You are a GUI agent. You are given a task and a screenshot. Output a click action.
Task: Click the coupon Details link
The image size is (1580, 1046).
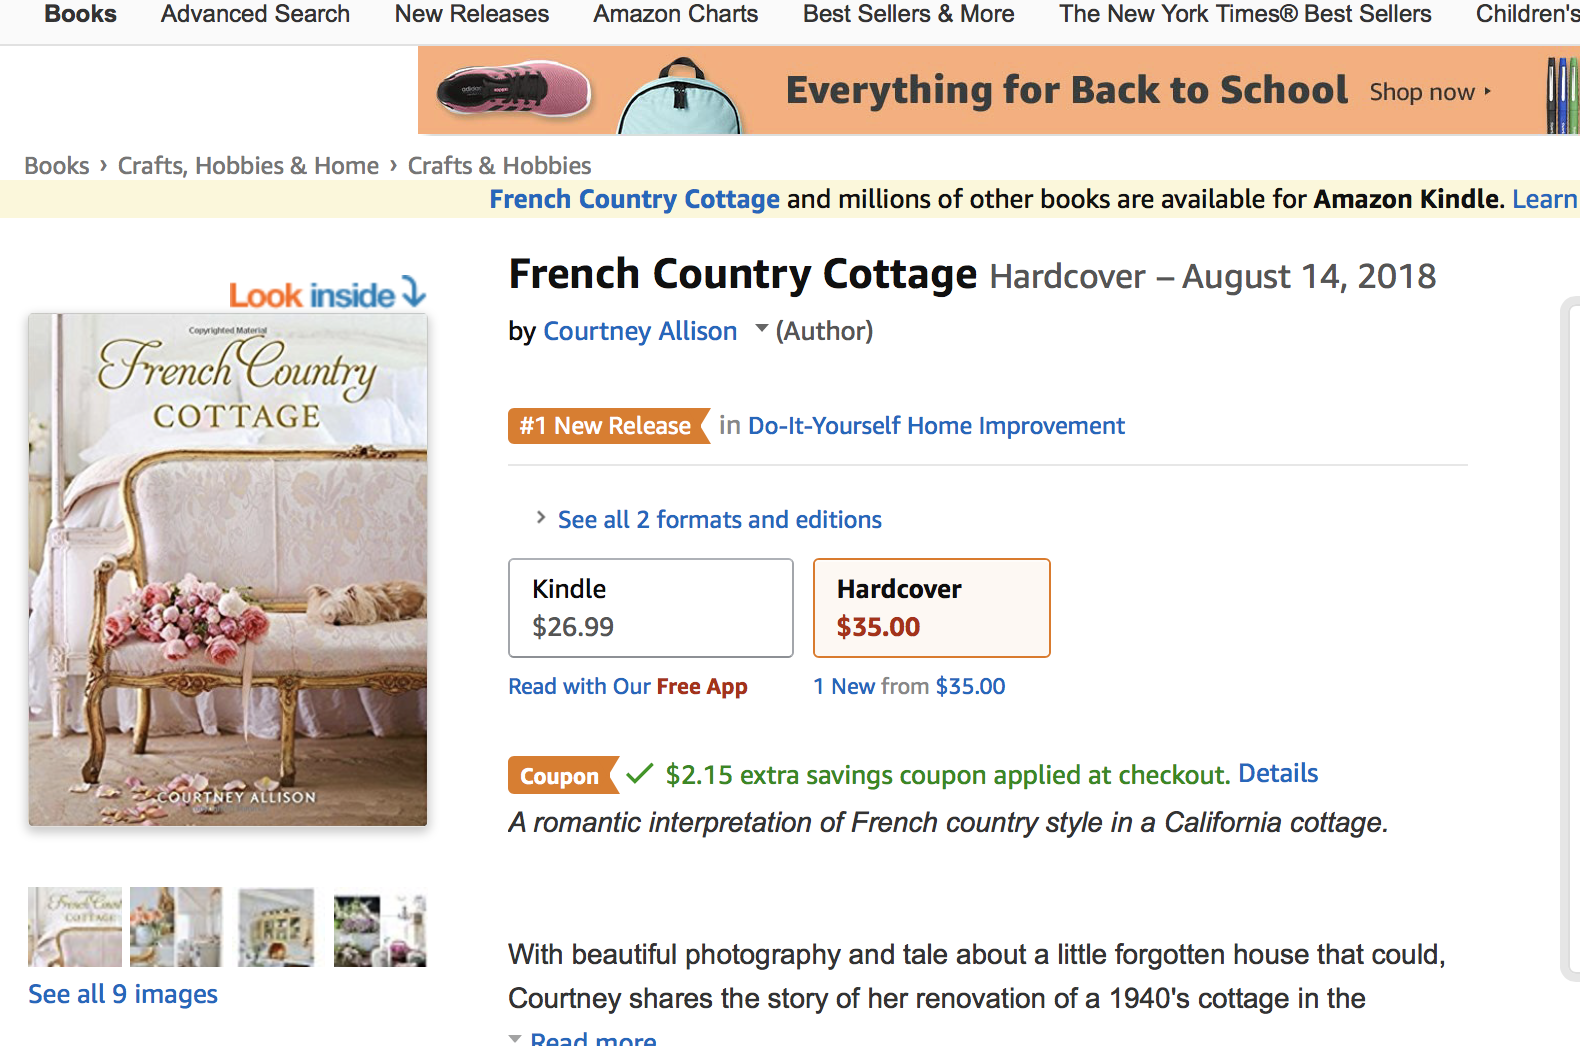click(1278, 773)
